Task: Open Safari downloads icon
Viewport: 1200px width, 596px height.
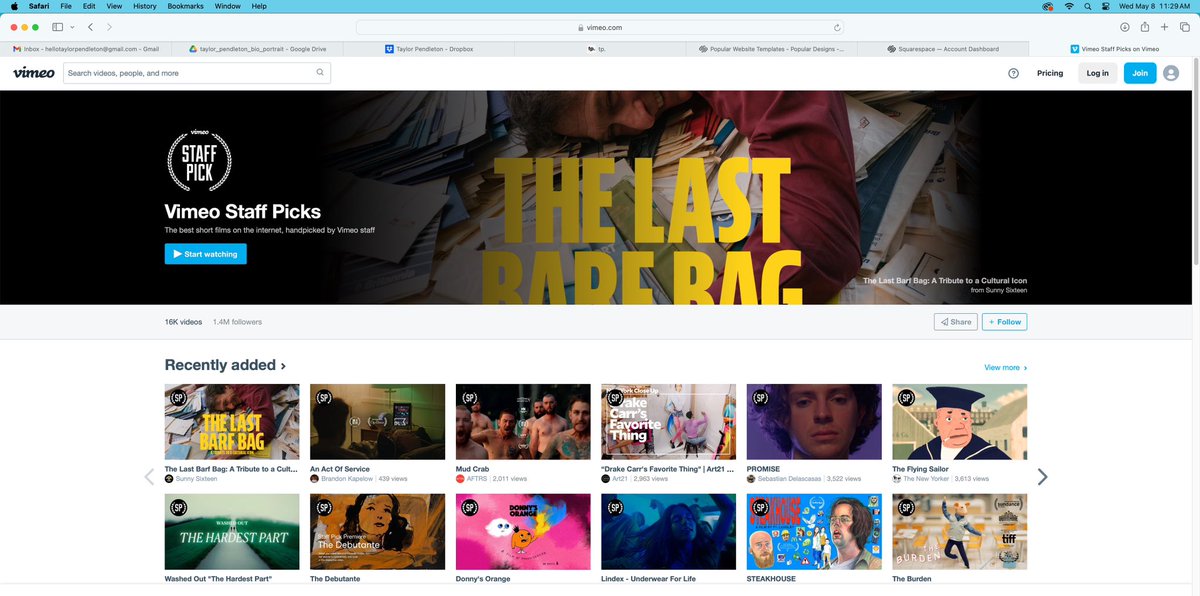Action: click(x=1125, y=27)
